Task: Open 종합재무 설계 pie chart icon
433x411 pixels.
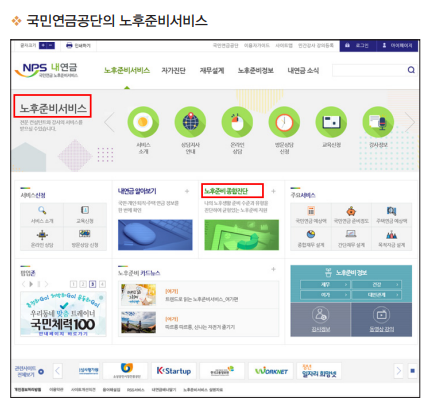Action: point(311,234)
